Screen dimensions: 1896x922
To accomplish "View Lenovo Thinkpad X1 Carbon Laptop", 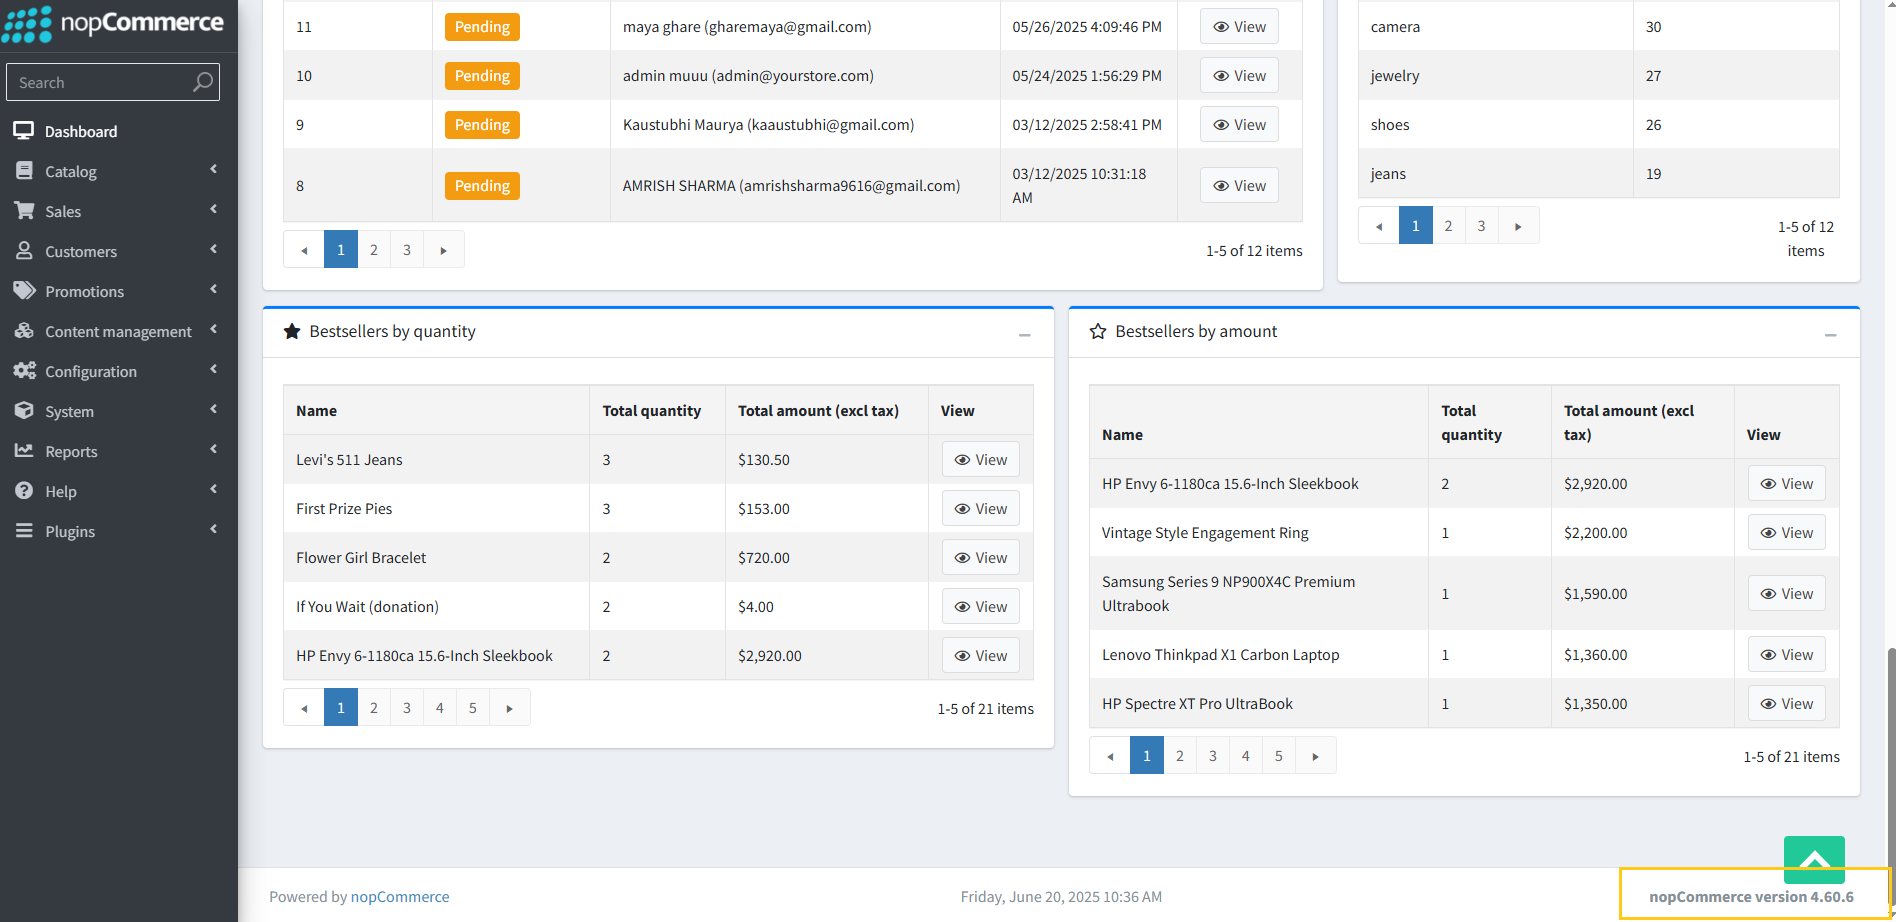I will pyautogui.click(x=1787, y=655).
